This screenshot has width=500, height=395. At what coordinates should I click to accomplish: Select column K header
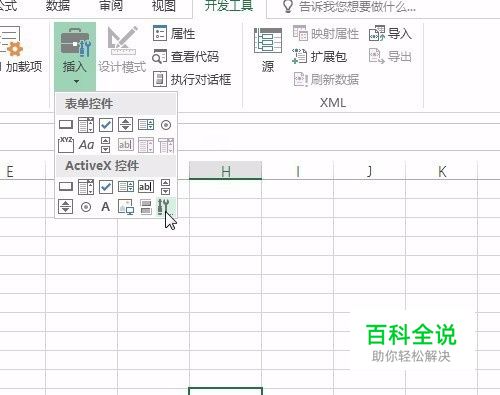[x=442, y=171]
